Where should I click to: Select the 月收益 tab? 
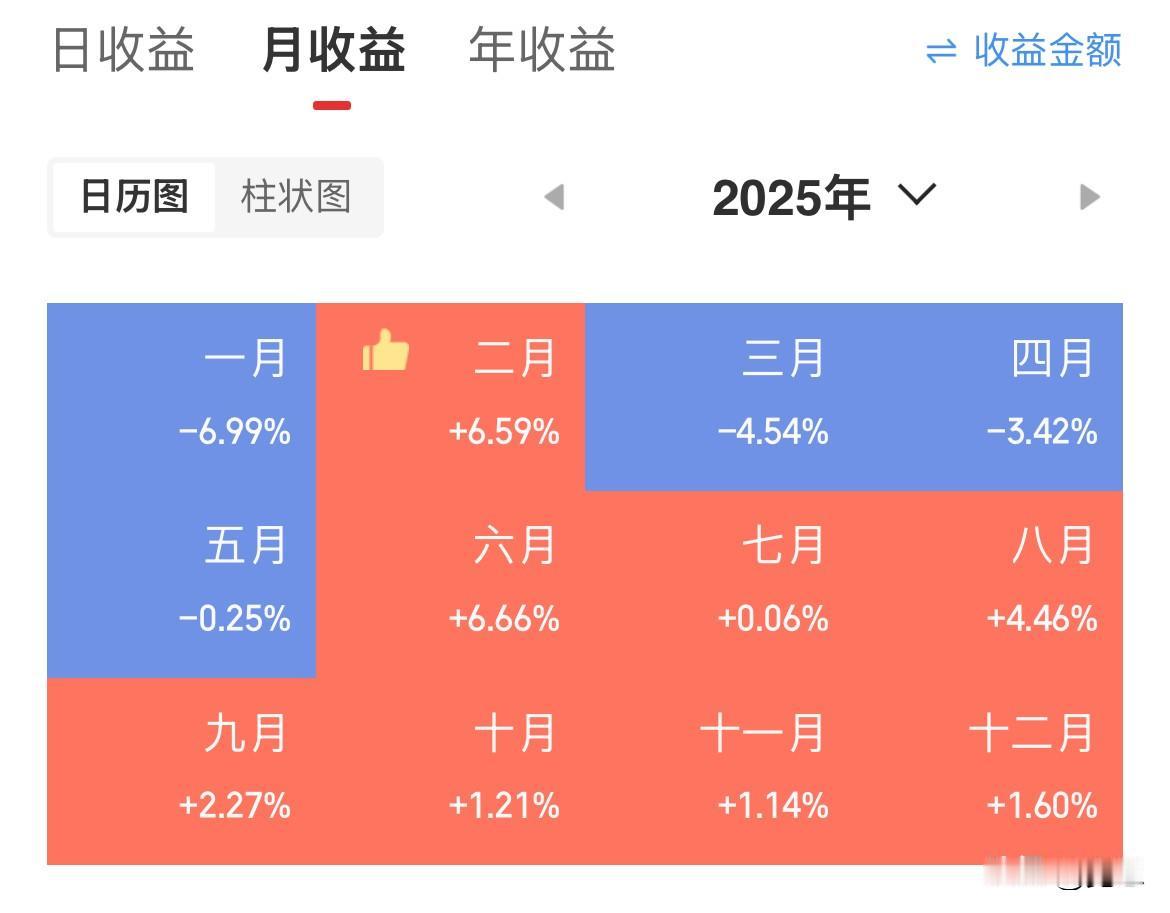tap(332, 50)
